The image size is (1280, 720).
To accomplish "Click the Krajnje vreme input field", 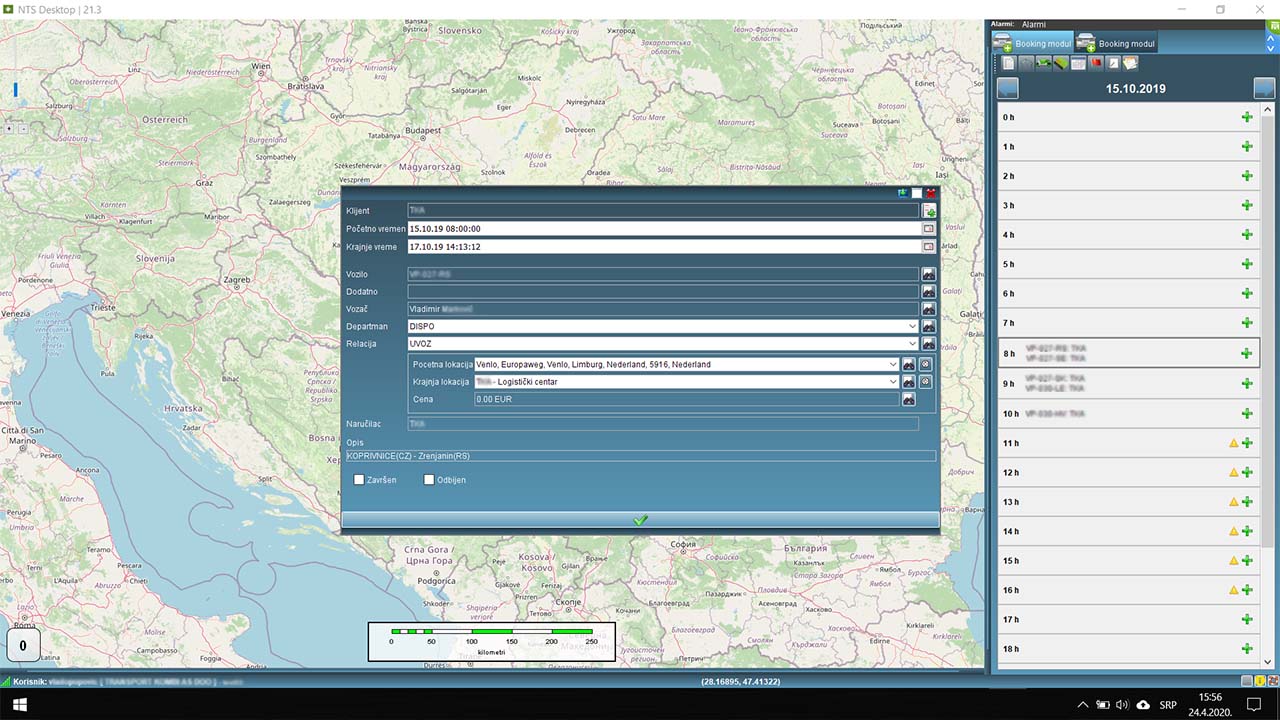I will click(x=663, y=247).
